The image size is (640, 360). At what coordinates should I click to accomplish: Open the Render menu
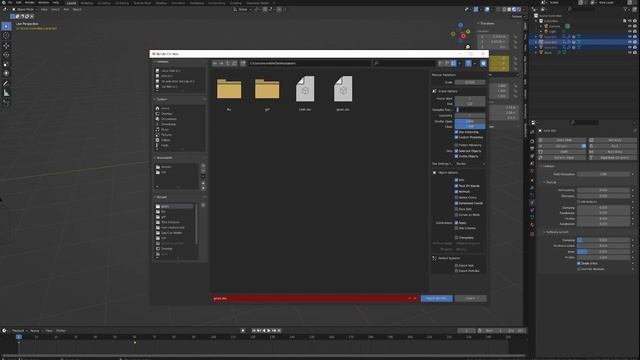pyautogui.click(x=29, y=2)
